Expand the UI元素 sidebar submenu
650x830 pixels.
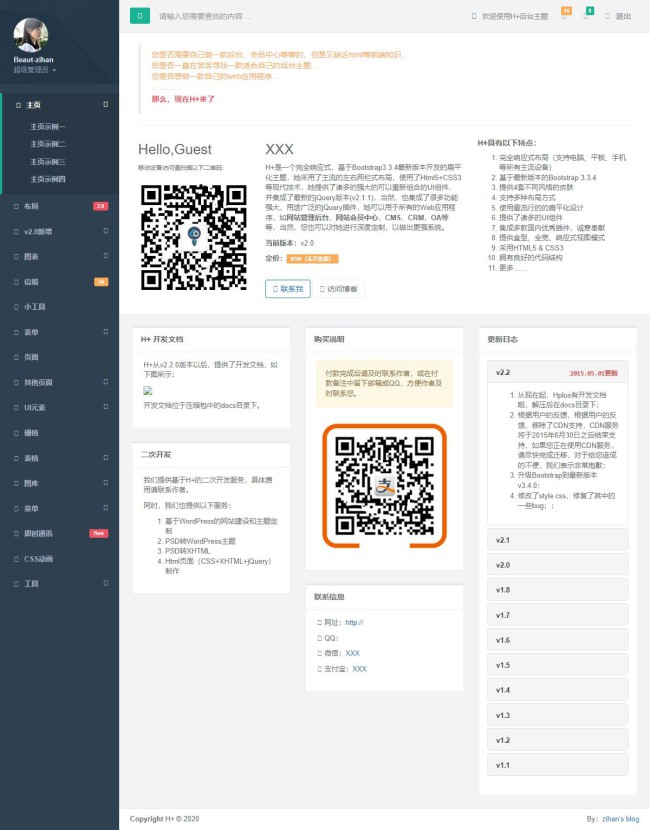[x=105, y=407]
